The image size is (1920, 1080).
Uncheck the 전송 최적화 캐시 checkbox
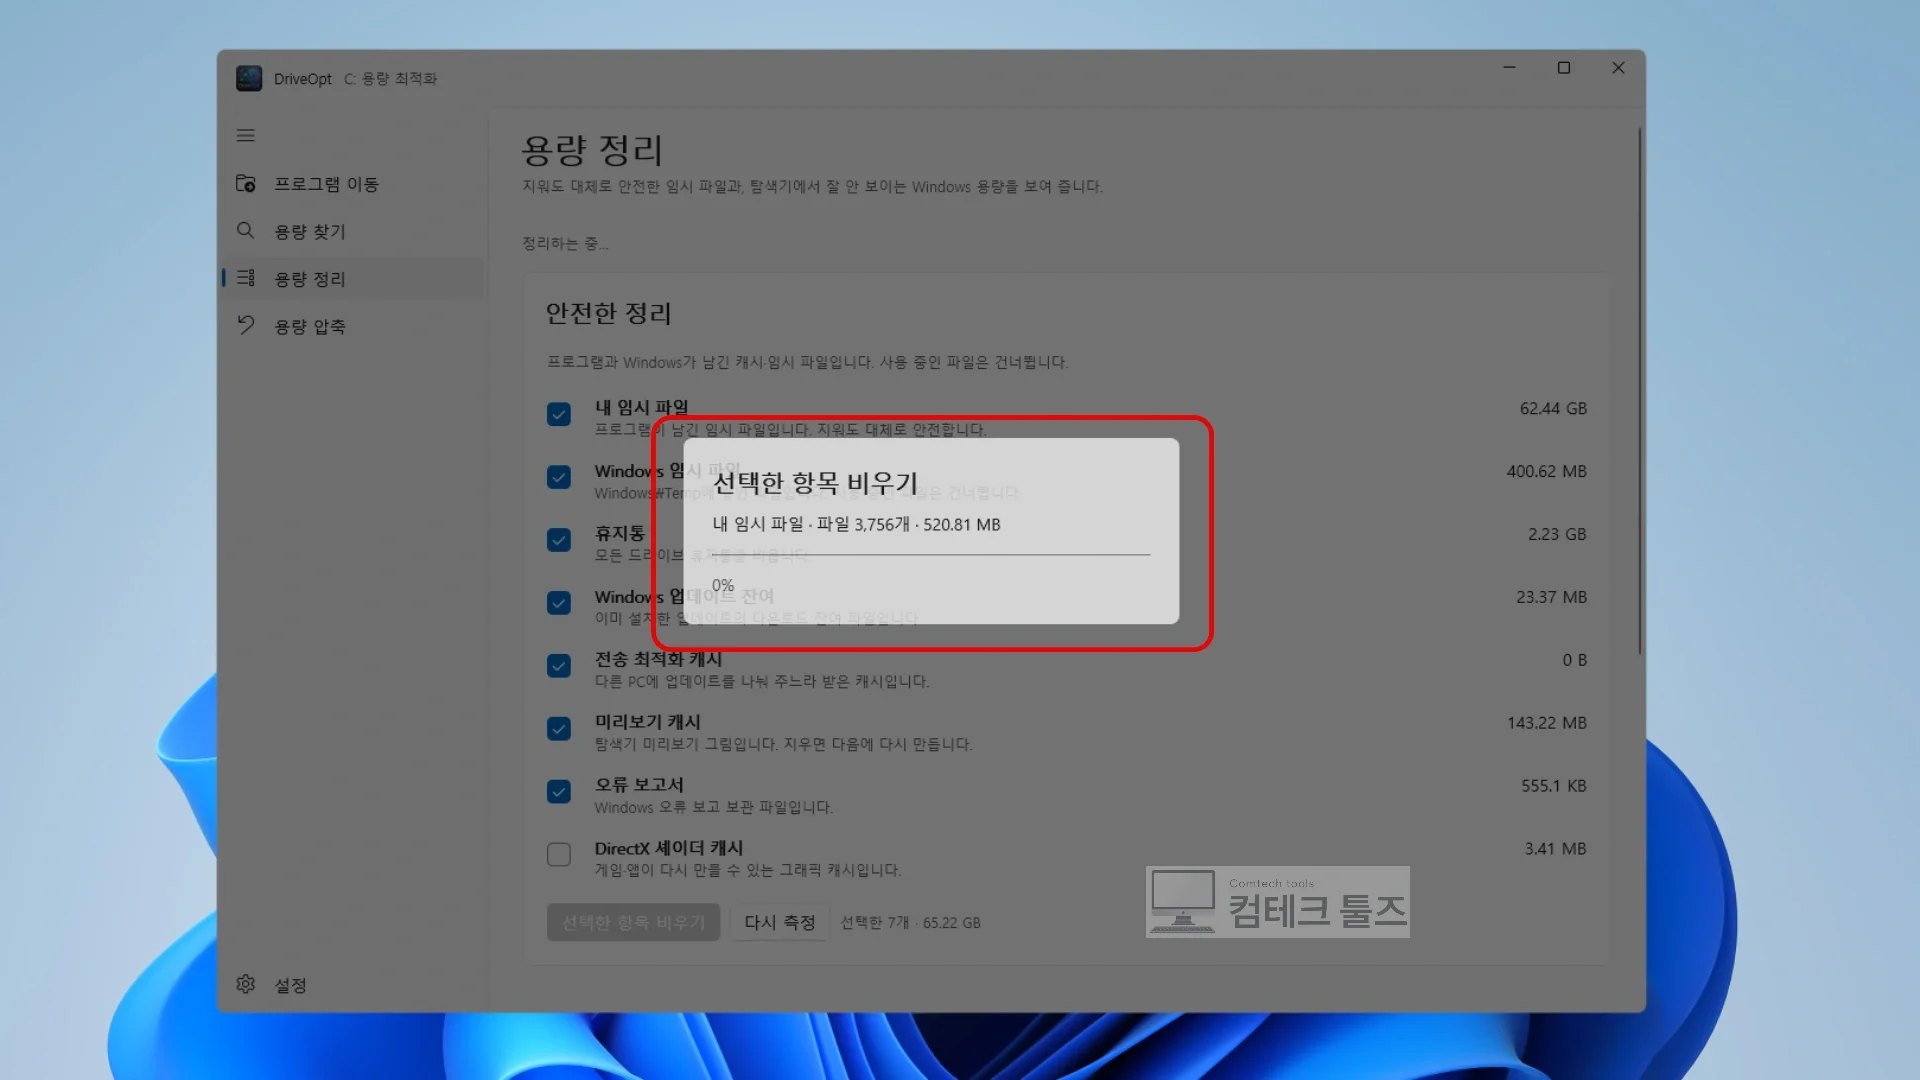tap(559, 666)
